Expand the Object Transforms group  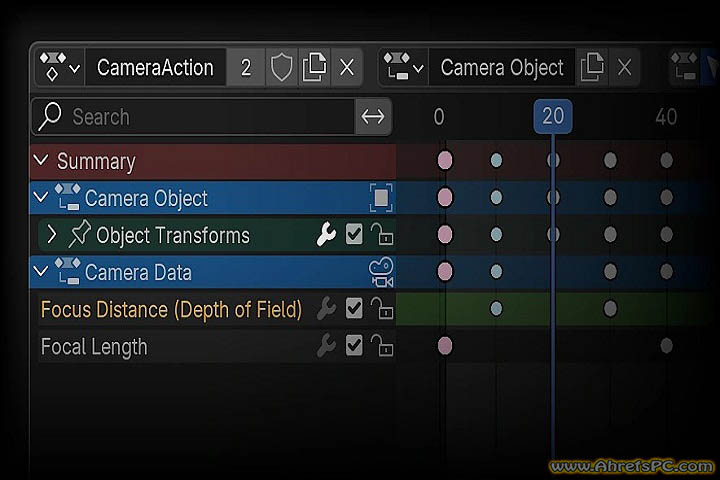tap(52, 235)
